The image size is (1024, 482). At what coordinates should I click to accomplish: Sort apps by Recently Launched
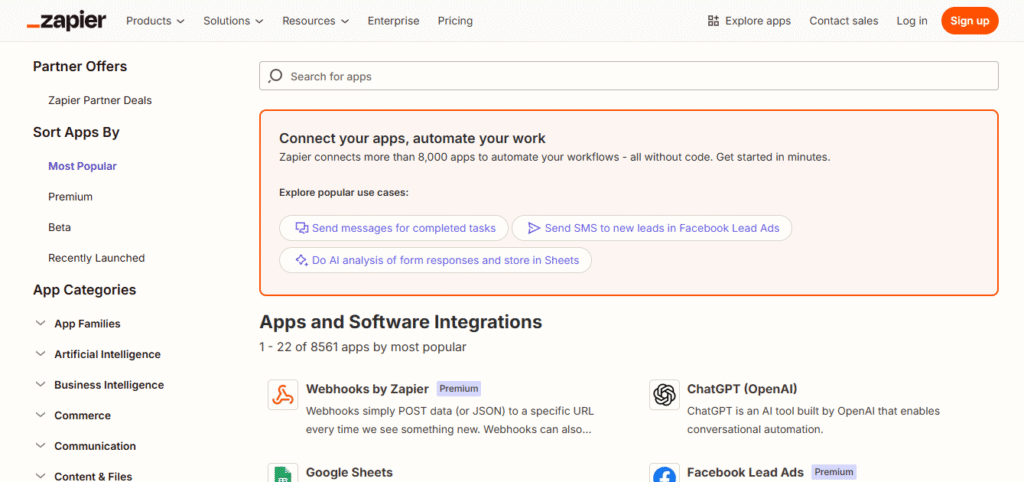point(97,258)
